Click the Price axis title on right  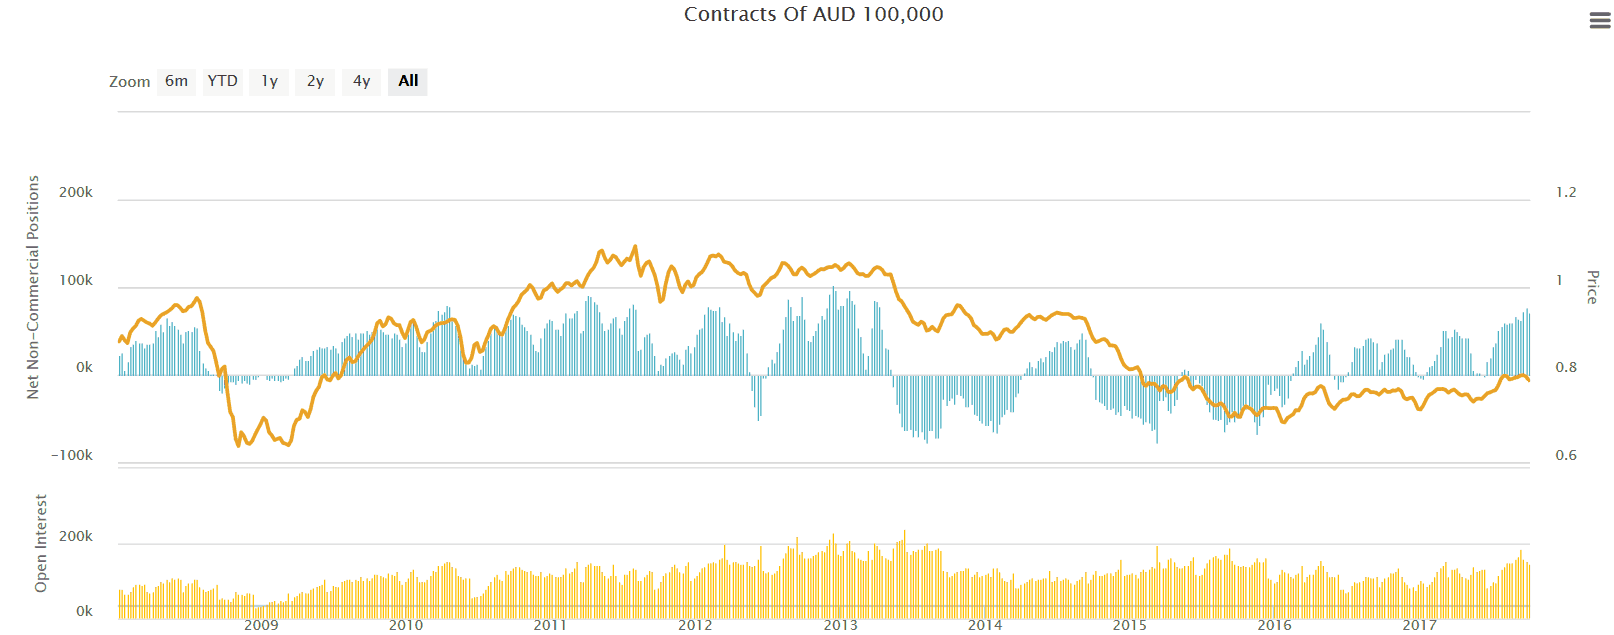[1592, 287]
